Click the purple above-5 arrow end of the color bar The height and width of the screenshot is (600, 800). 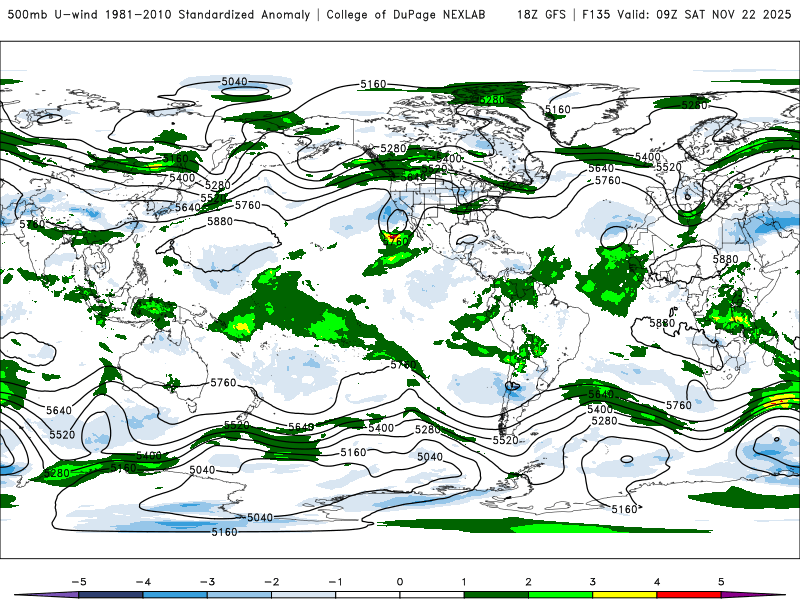(x=753, y=595)
